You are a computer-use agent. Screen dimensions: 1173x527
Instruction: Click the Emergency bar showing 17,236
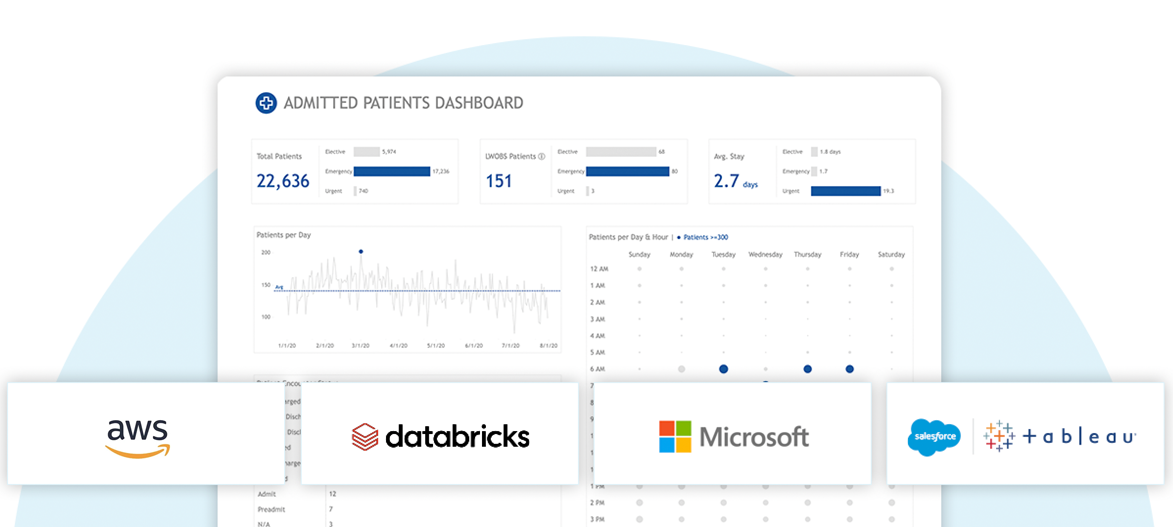click(392, 171)
